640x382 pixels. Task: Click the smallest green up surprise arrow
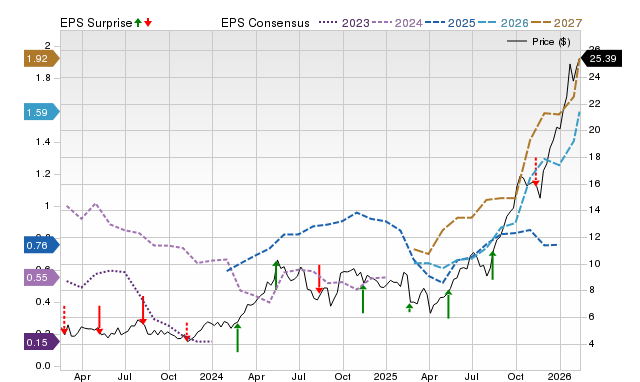[409, 308]
